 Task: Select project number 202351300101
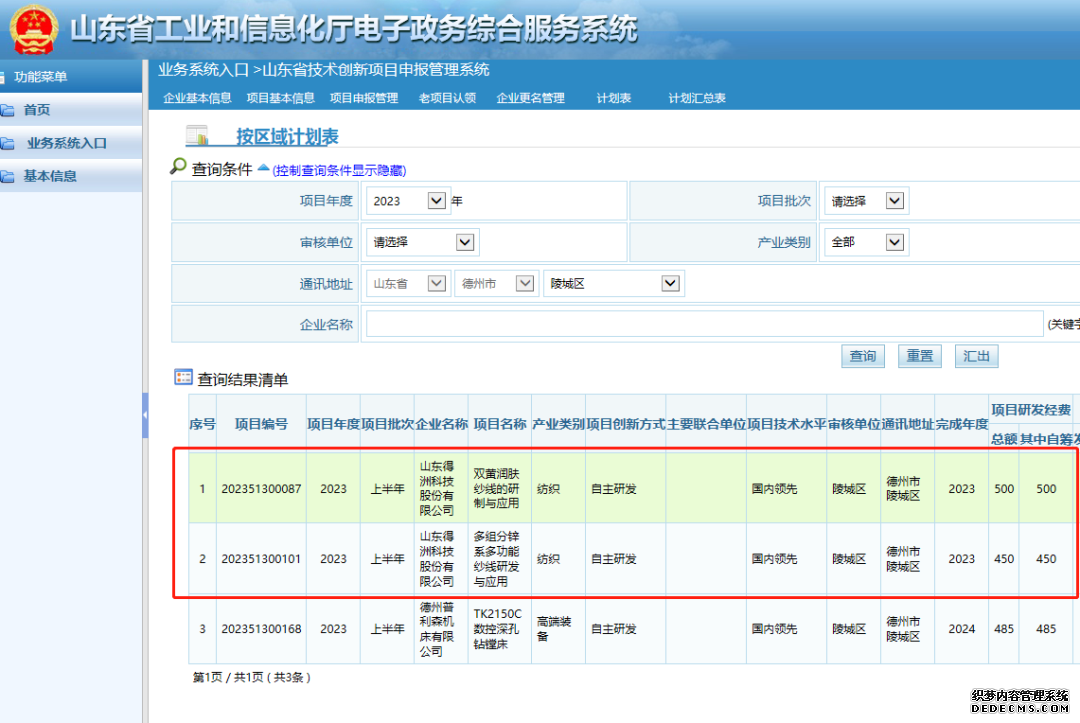click(x=261, y=559)
